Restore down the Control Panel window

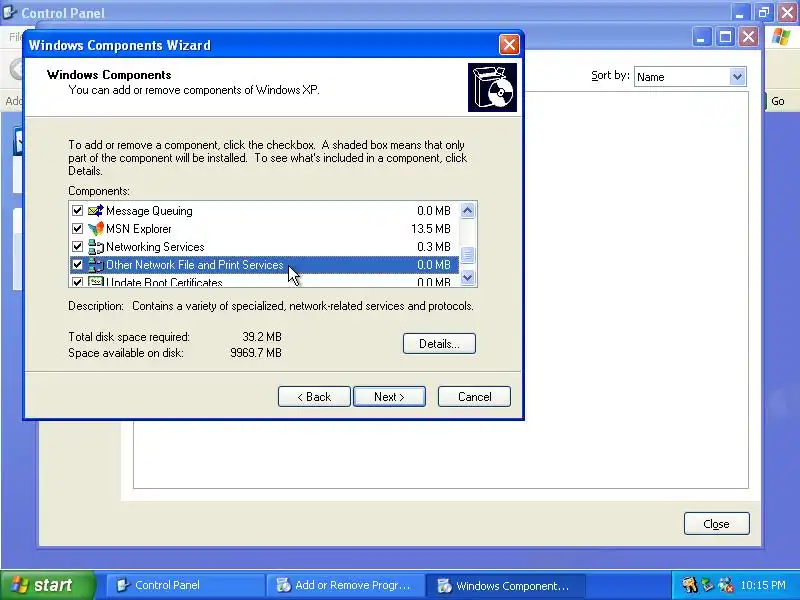[x=763, y=12]
